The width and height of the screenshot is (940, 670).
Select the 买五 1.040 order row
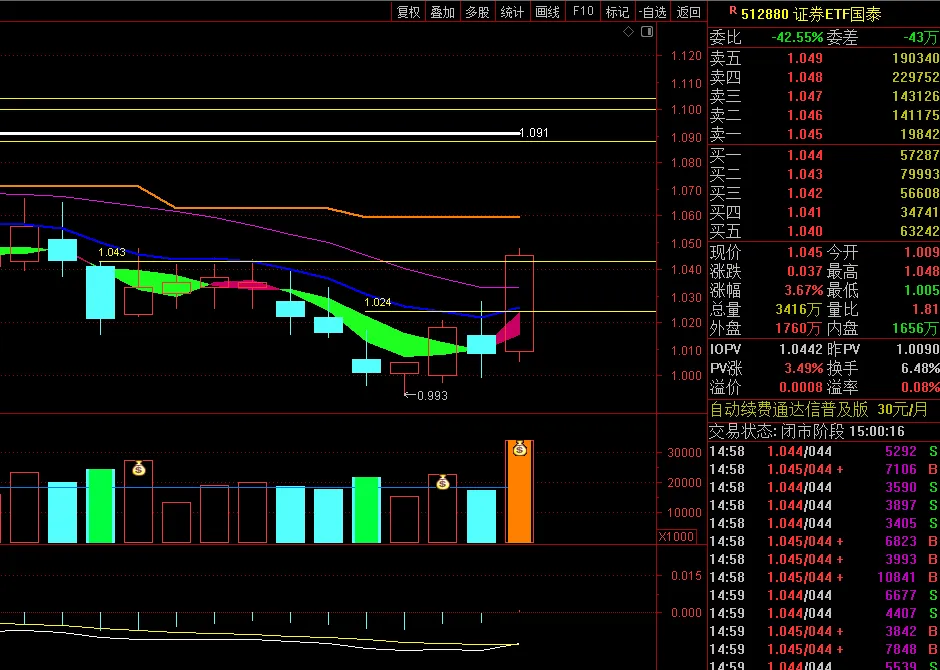point(824,231)
